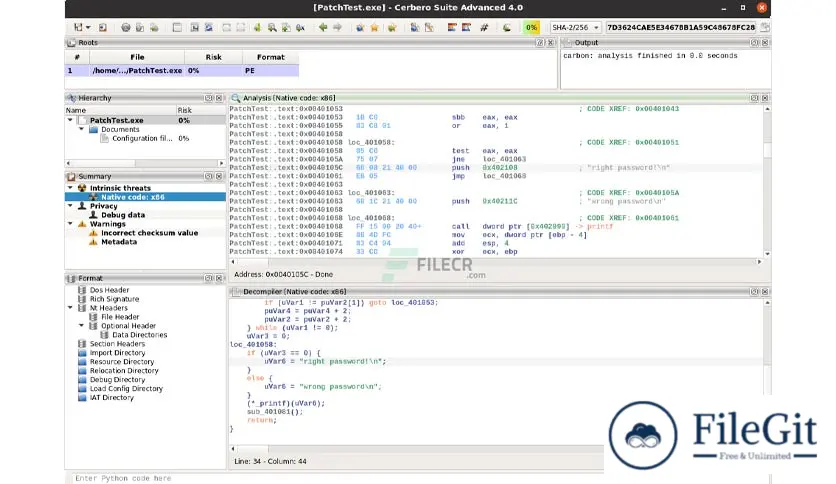This screenshot has height=484, width=836.
Task: Select the PatchTest.exe row in Roots
Action: pyautogui.click(x=182, y=70)
